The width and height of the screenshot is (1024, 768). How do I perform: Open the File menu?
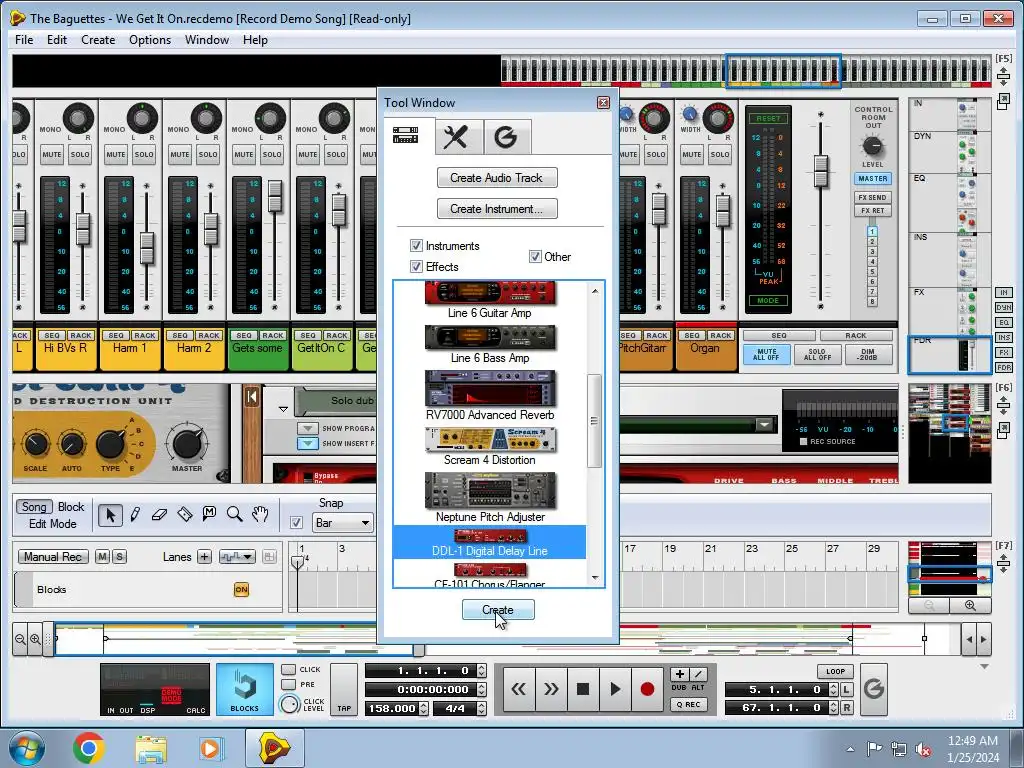[24, 40]
